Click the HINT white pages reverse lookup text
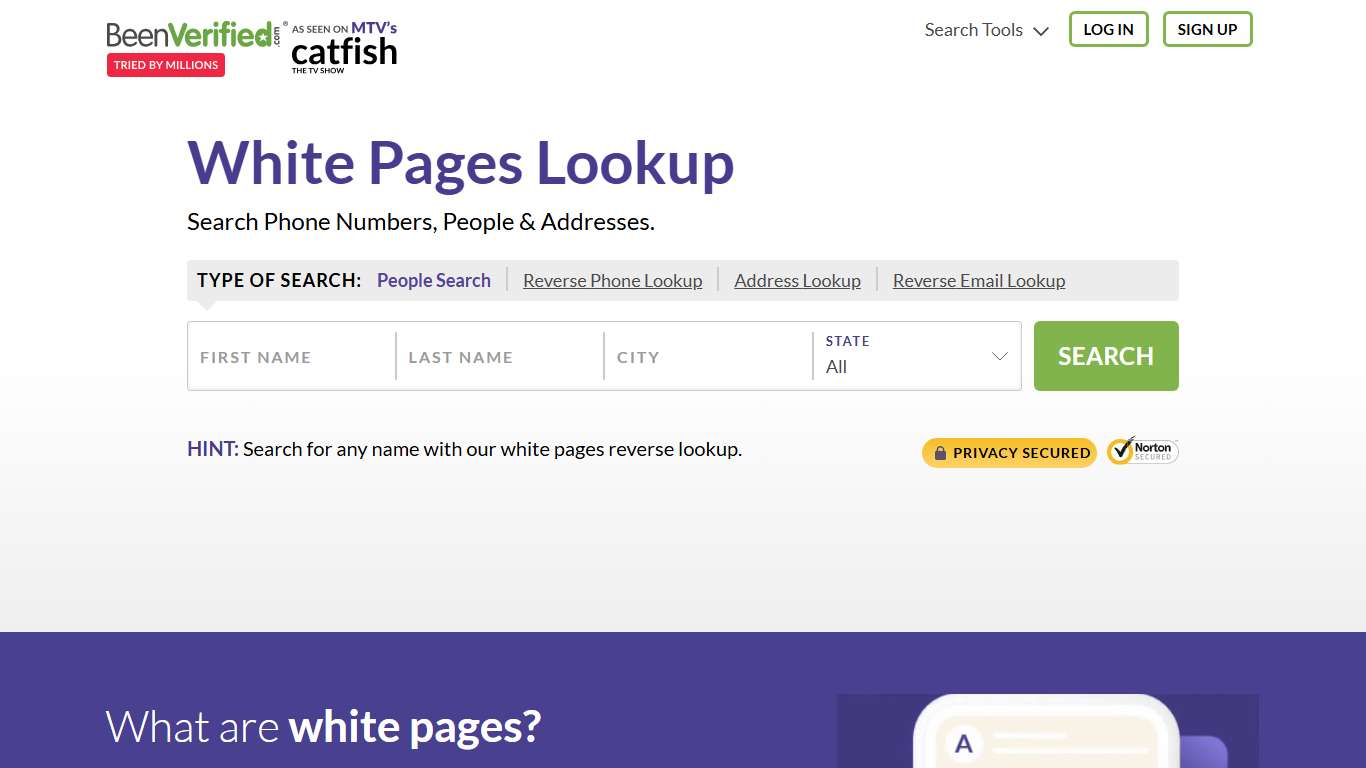The width and height of the screenshot is (1366, 768). (x=465, y=449)
